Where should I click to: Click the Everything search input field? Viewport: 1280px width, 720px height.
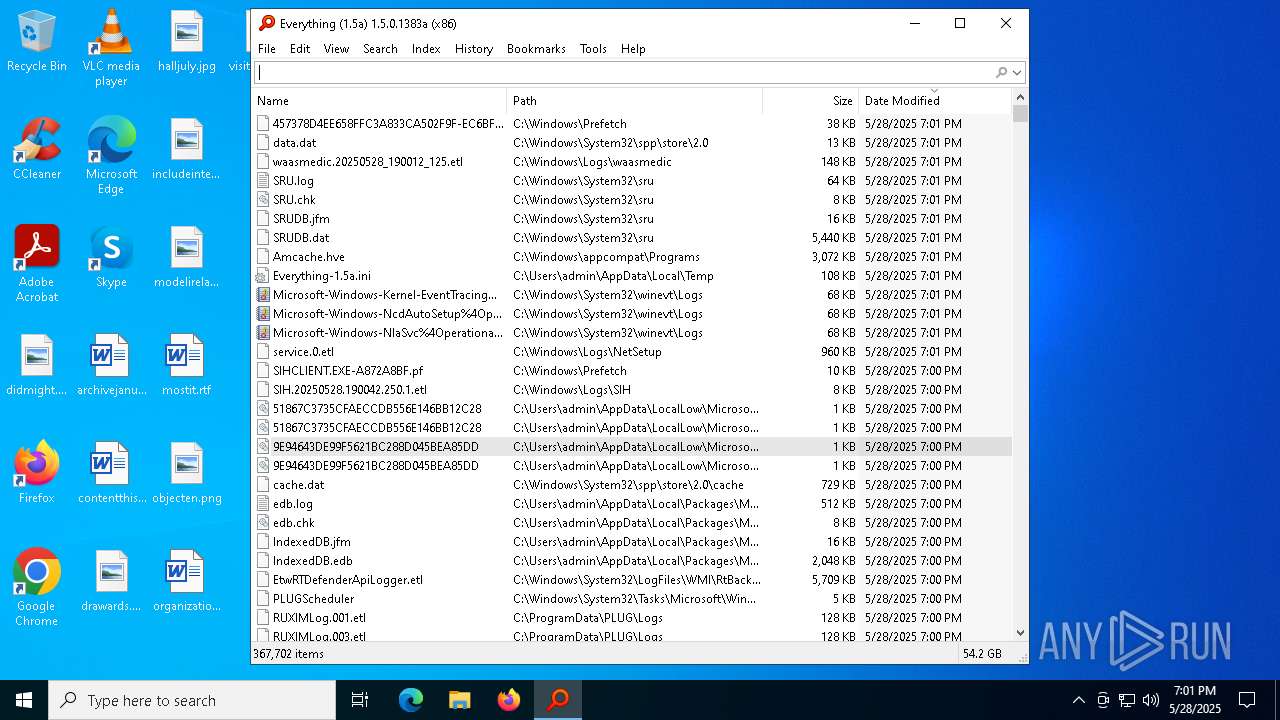(624, 72)
